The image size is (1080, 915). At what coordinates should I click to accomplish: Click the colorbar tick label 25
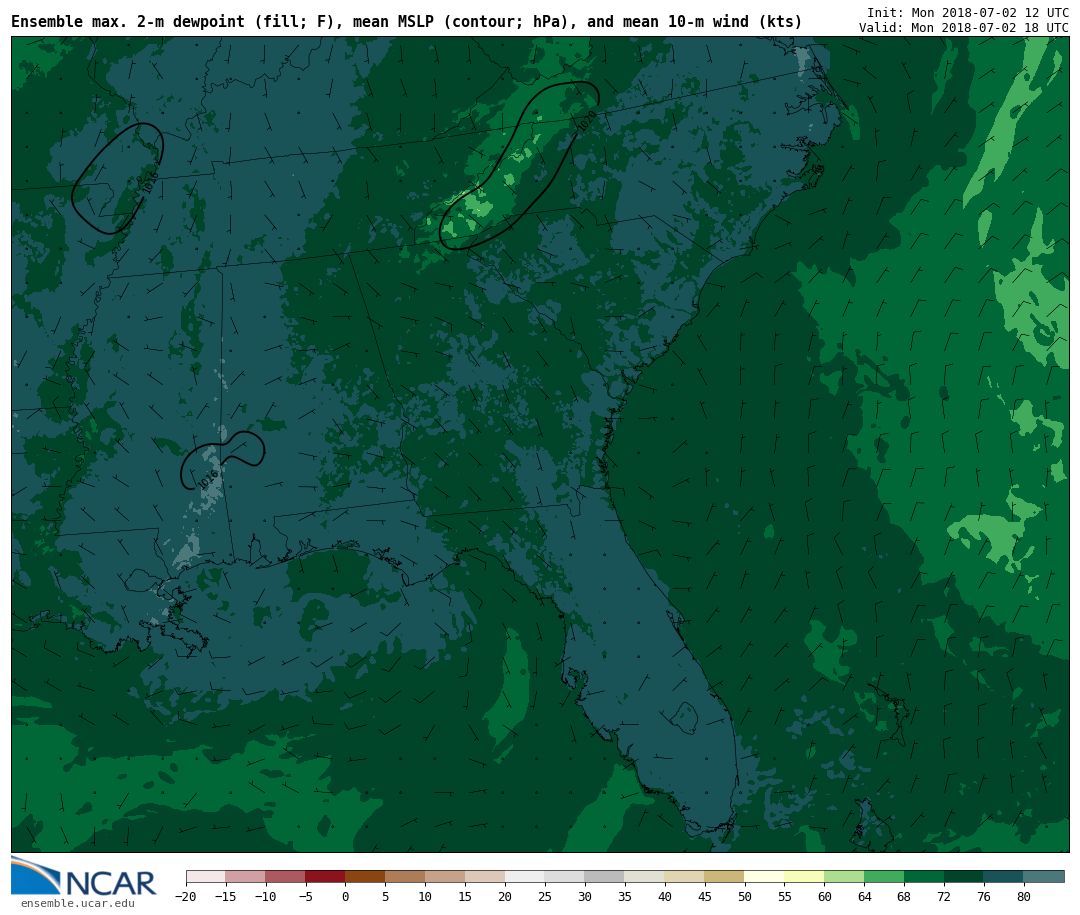(545, 896)
